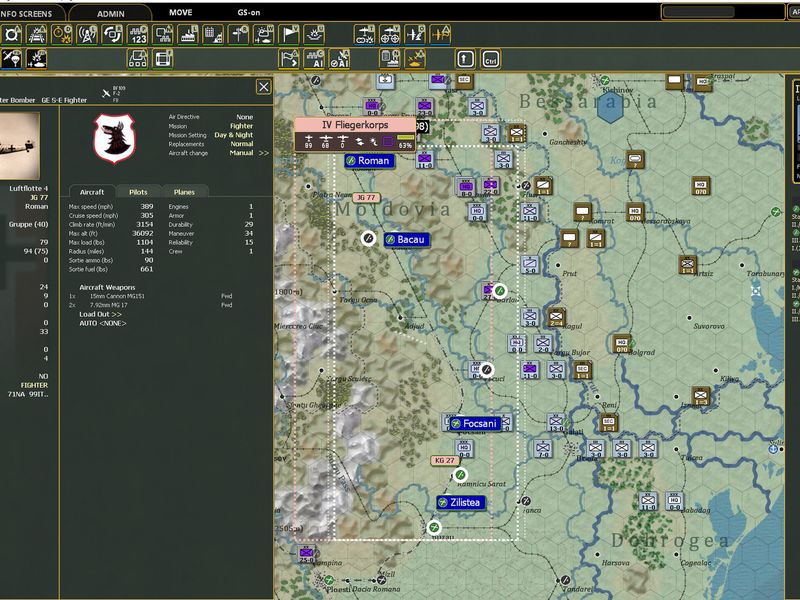The height and width of the screenshot is (600, 800).
Task: Select the Focsani airbase label
Action: [x=475, y=423]
